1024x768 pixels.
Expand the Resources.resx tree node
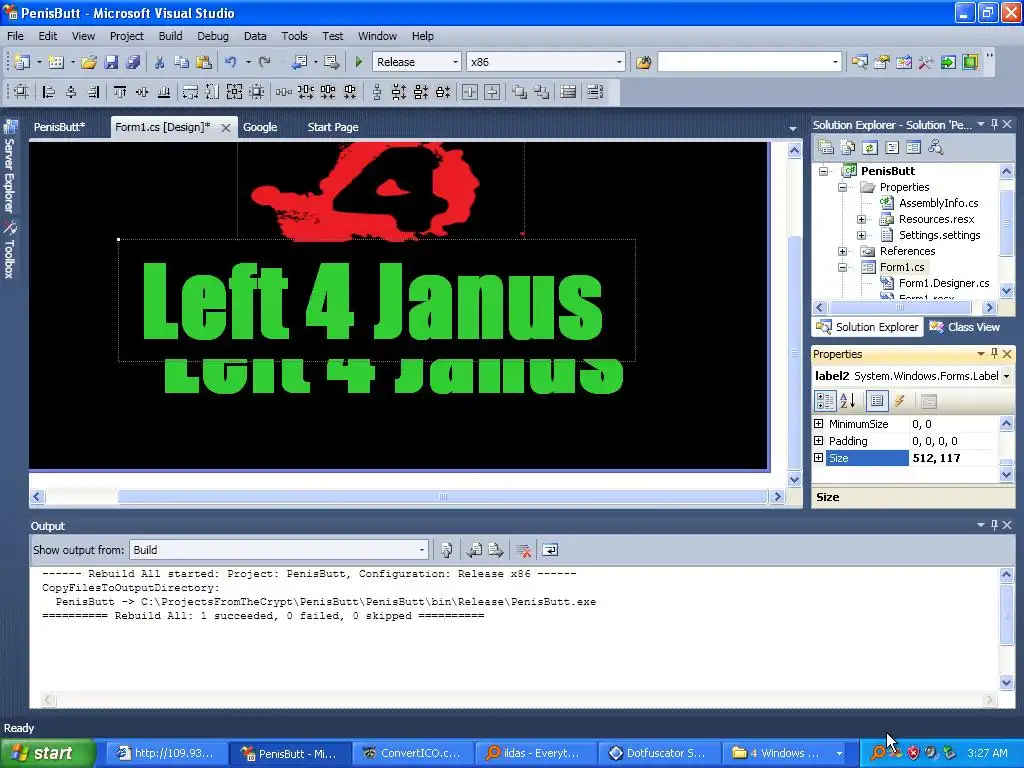(x=861, y=219)
